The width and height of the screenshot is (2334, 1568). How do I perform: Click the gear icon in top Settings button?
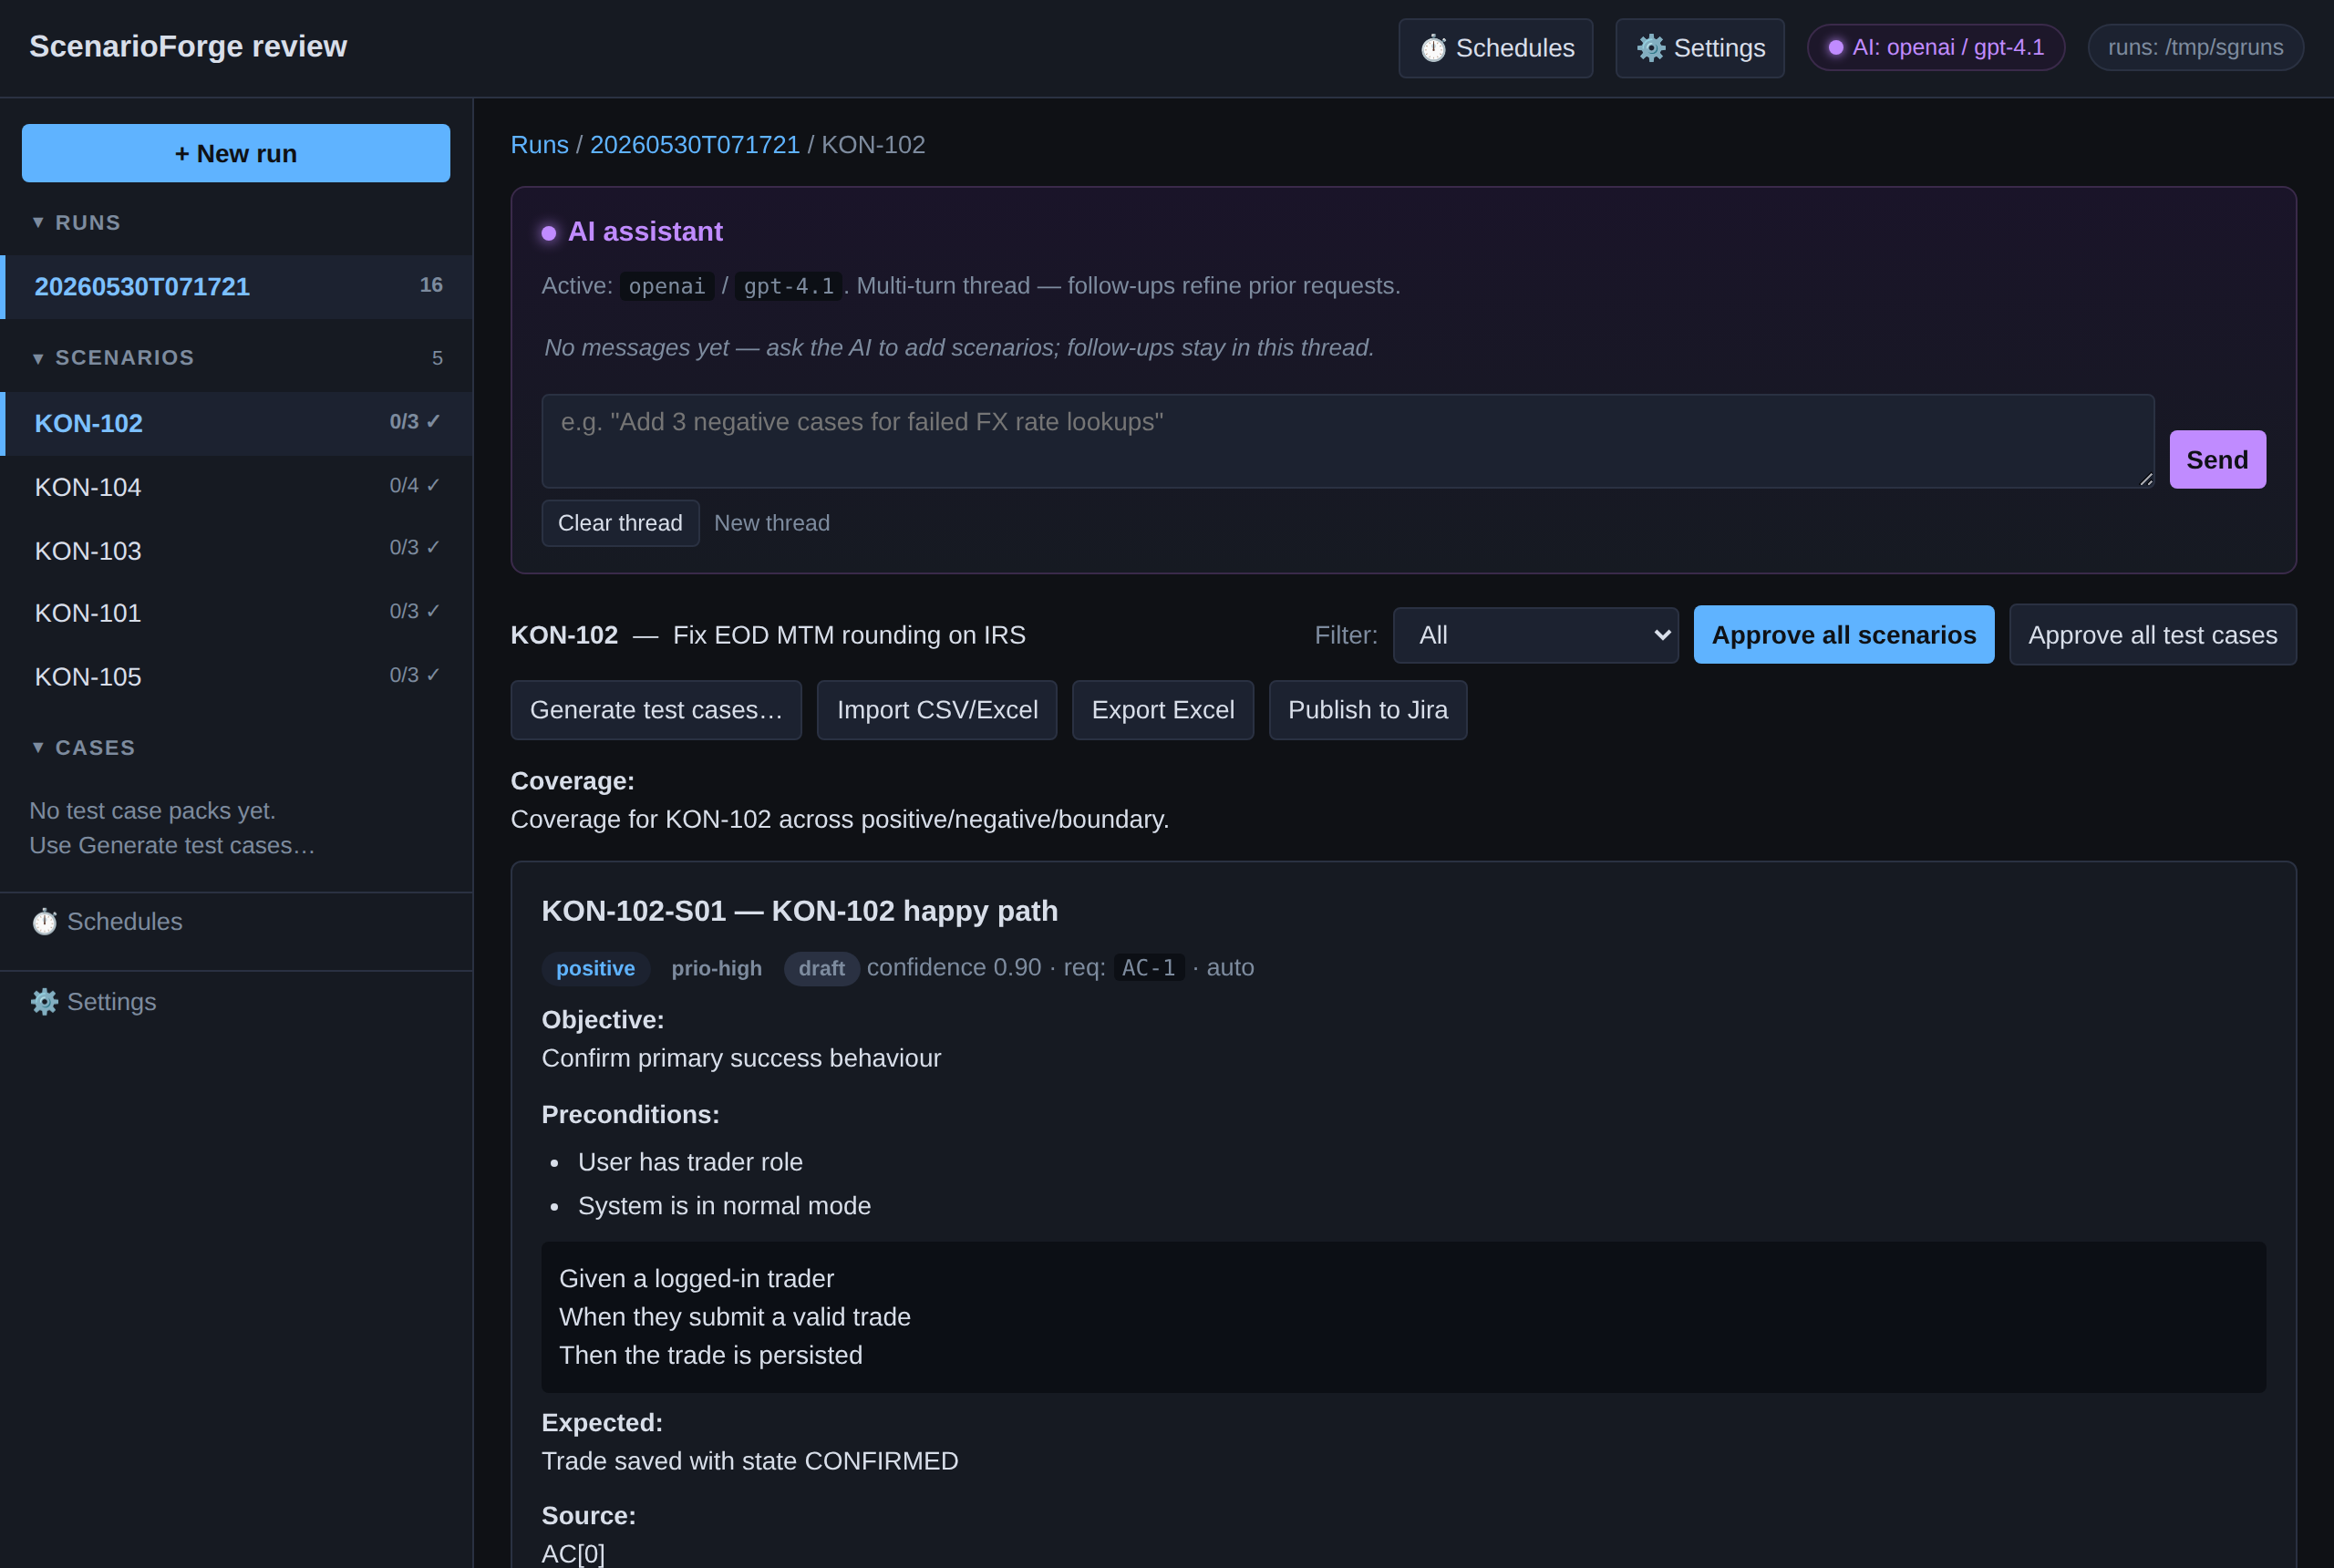(x=1651, y=48)
